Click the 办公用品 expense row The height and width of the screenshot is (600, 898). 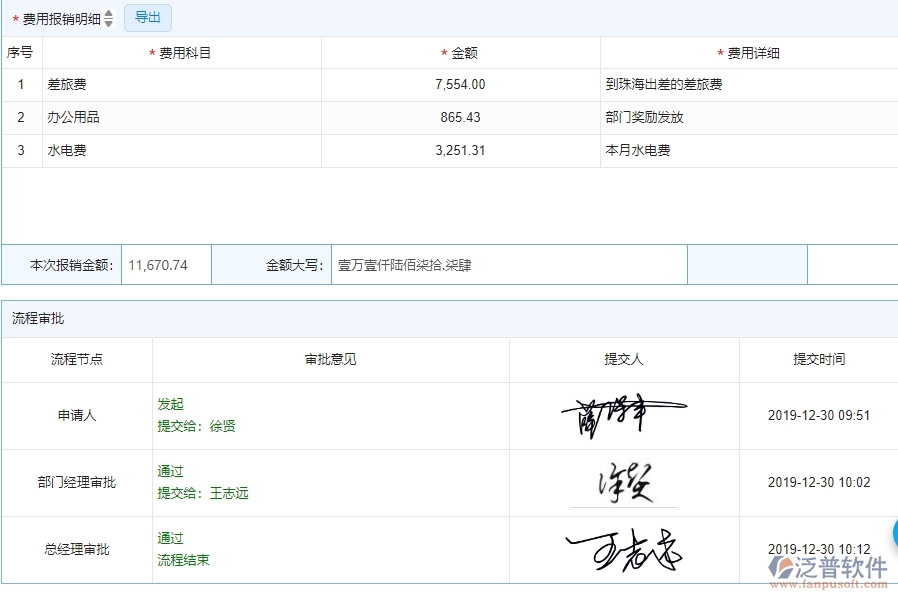[x=200, y=117]
